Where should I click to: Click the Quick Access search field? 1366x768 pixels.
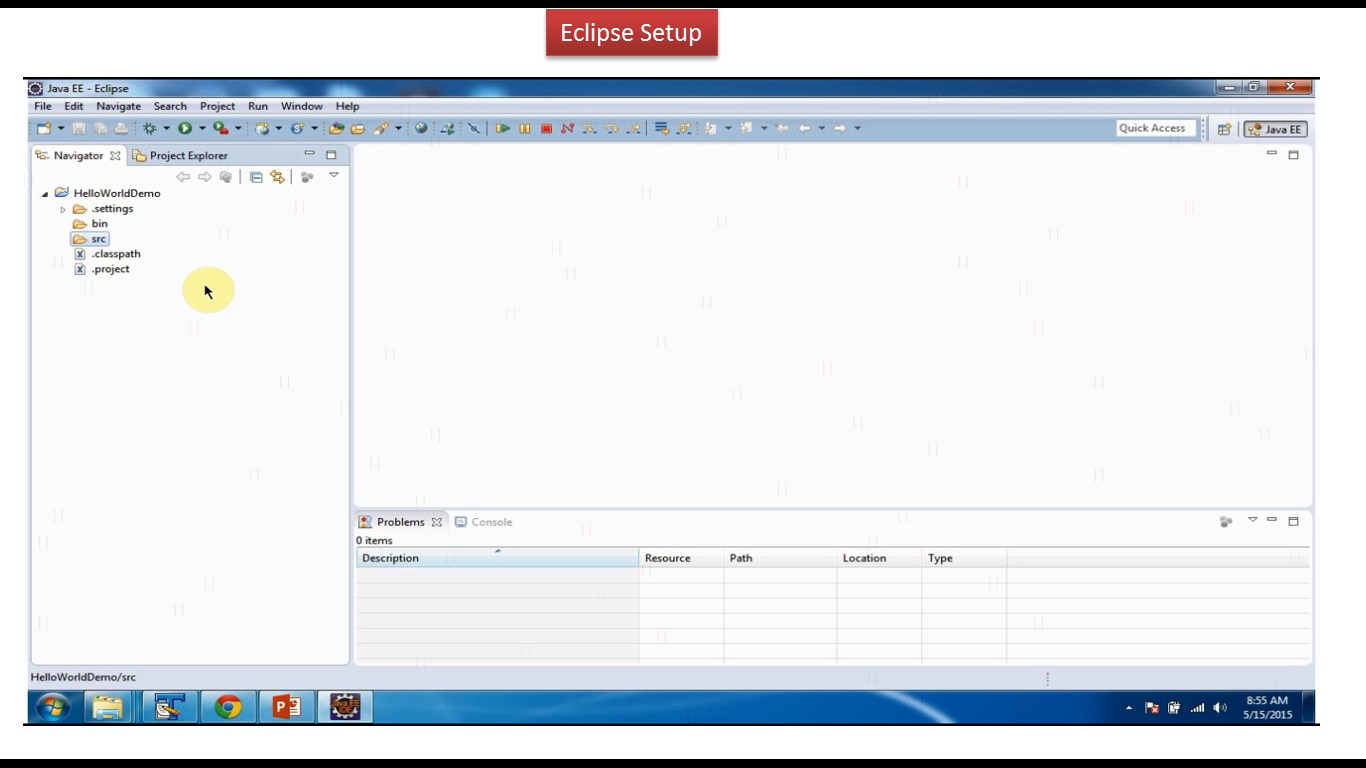1156,128
